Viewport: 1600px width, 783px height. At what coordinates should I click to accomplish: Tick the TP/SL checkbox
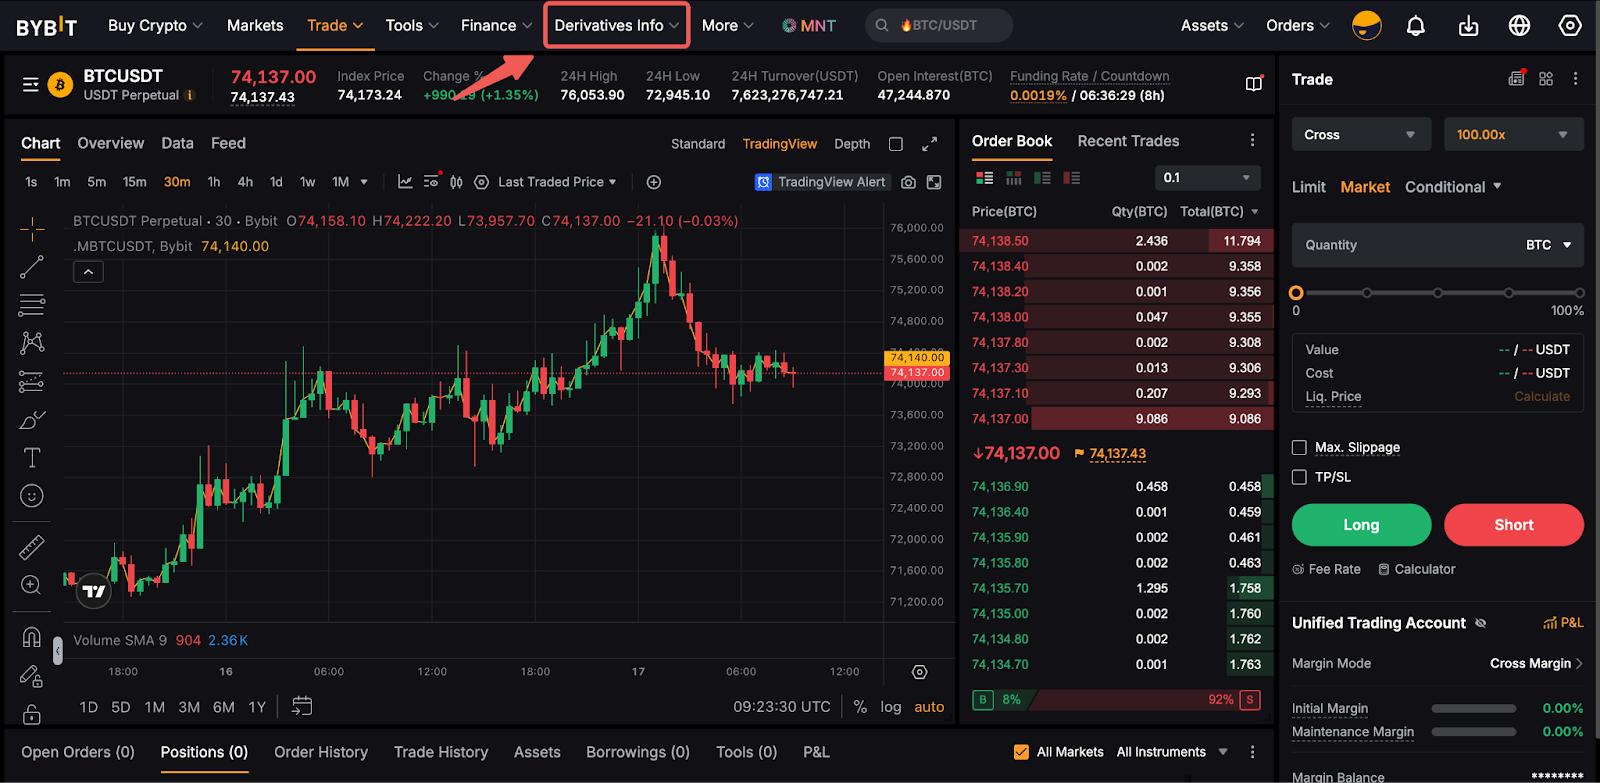coord(1299,477)
